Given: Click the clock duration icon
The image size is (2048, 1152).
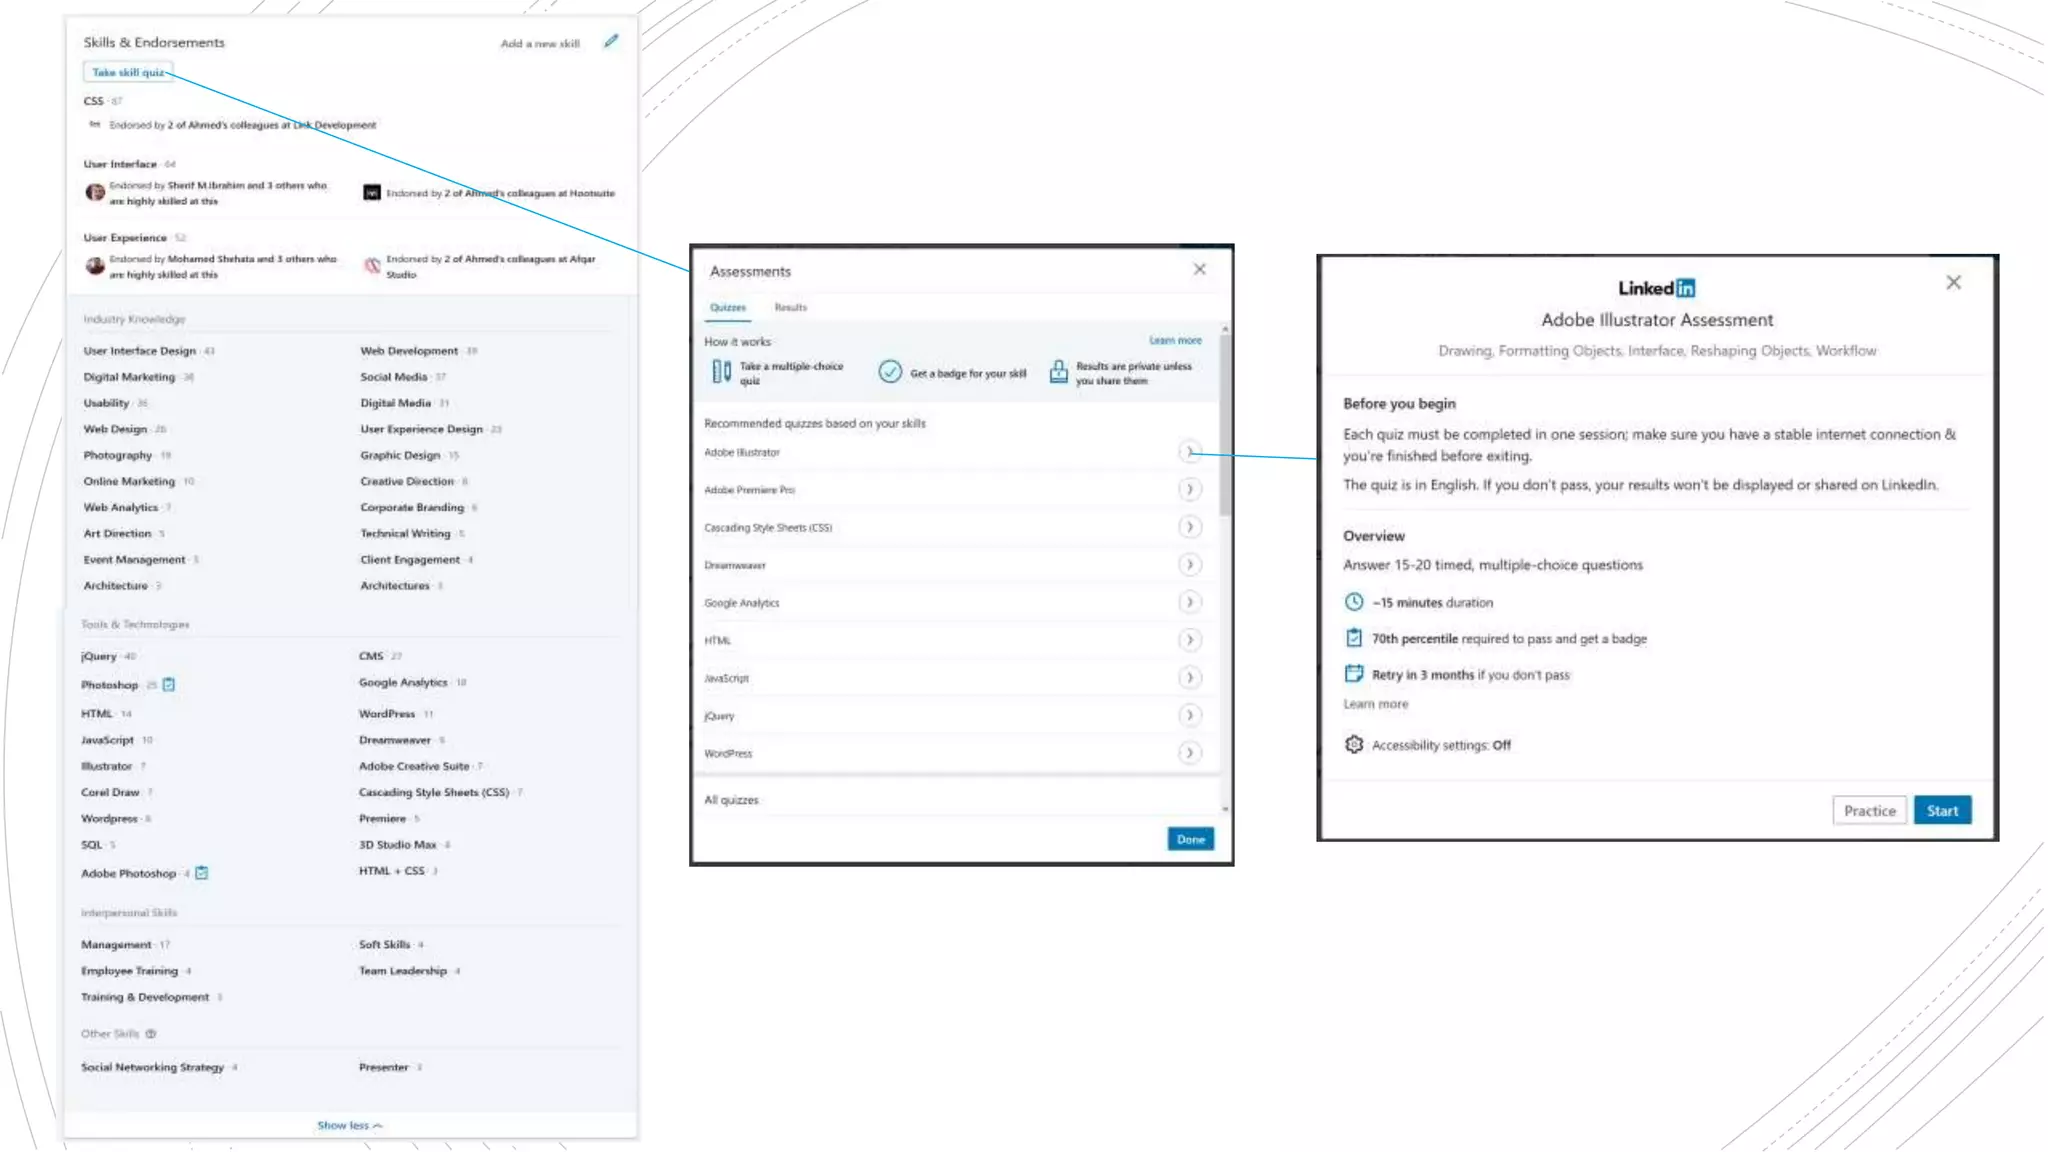Looking at the screenshot, I should tap(1353, 602).
